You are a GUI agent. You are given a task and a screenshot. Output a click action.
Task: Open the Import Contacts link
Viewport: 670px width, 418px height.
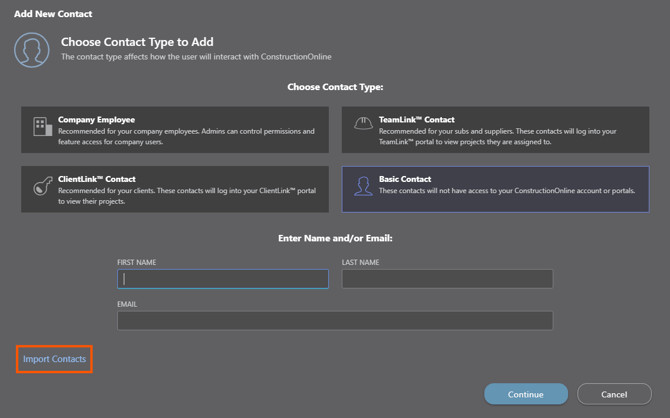tap(54, 359)
